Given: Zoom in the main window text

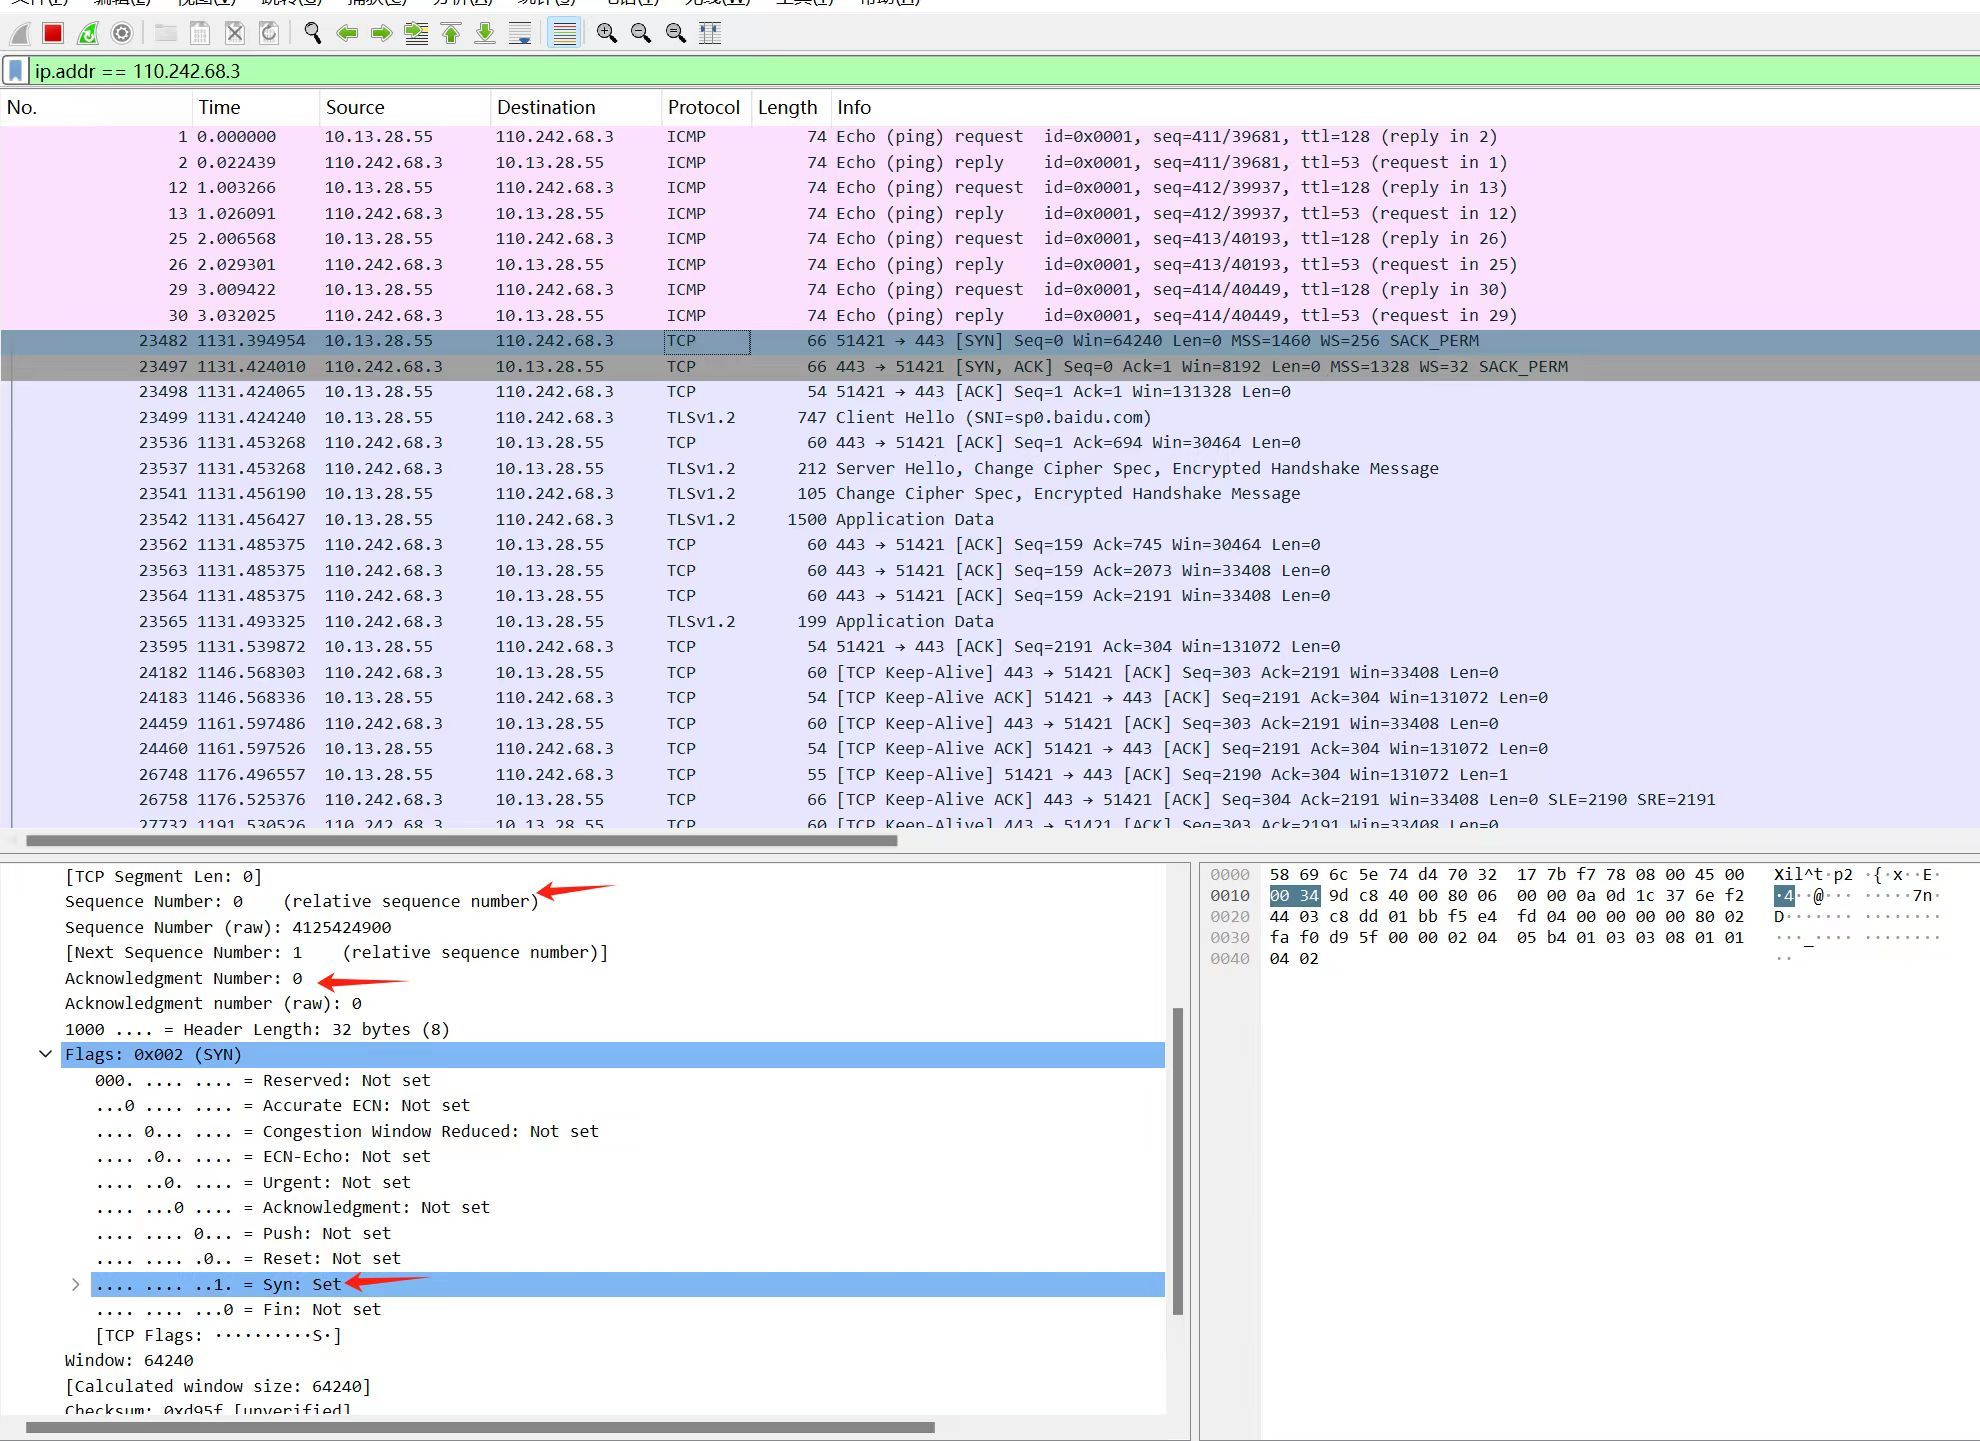Looking at the screenshot, I should point(607,34).
